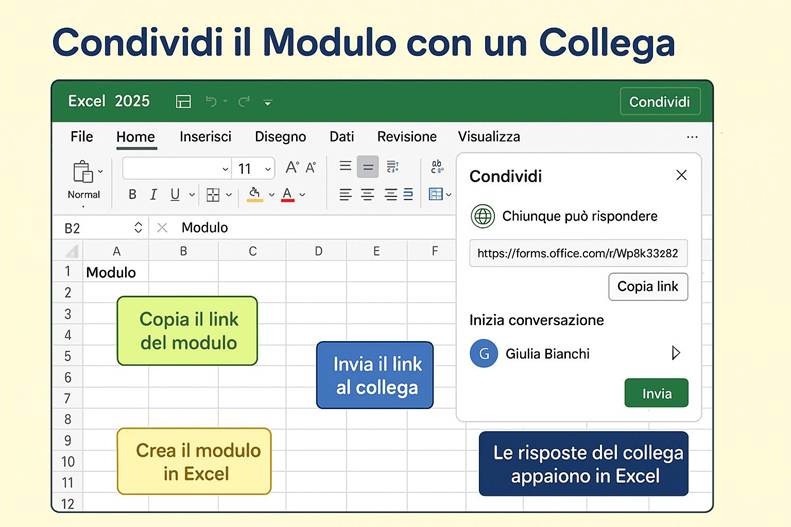
Task: Expand the underline style arrow
Action: pyautogui.click(x=192, y=195)
